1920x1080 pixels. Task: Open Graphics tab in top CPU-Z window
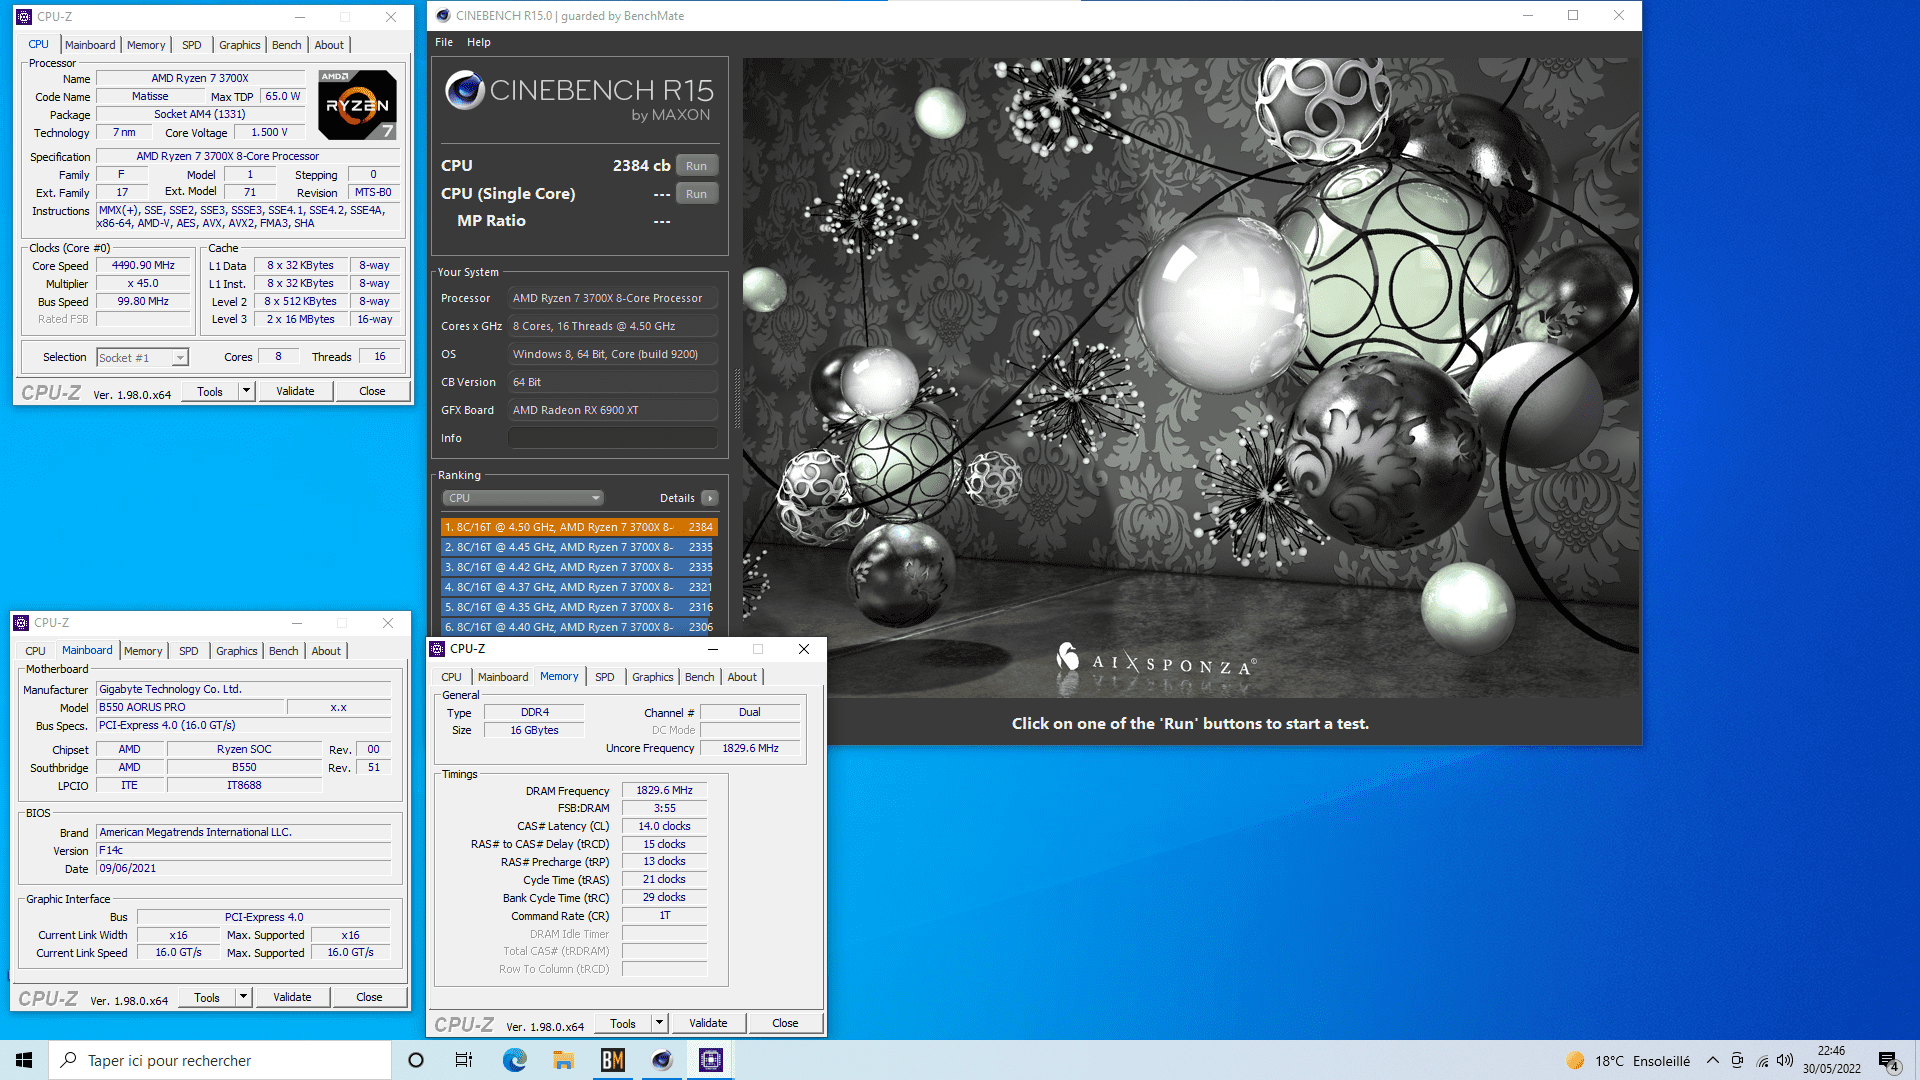click(x=240, y=45)
